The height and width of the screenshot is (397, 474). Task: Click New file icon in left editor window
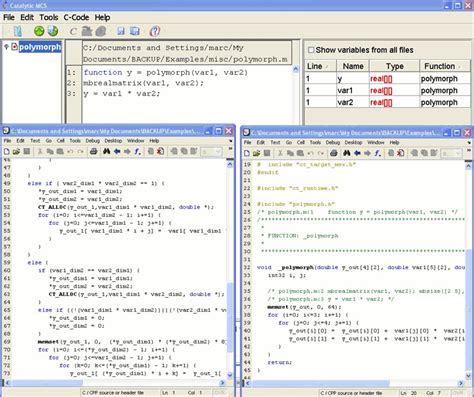click(7, 152)
